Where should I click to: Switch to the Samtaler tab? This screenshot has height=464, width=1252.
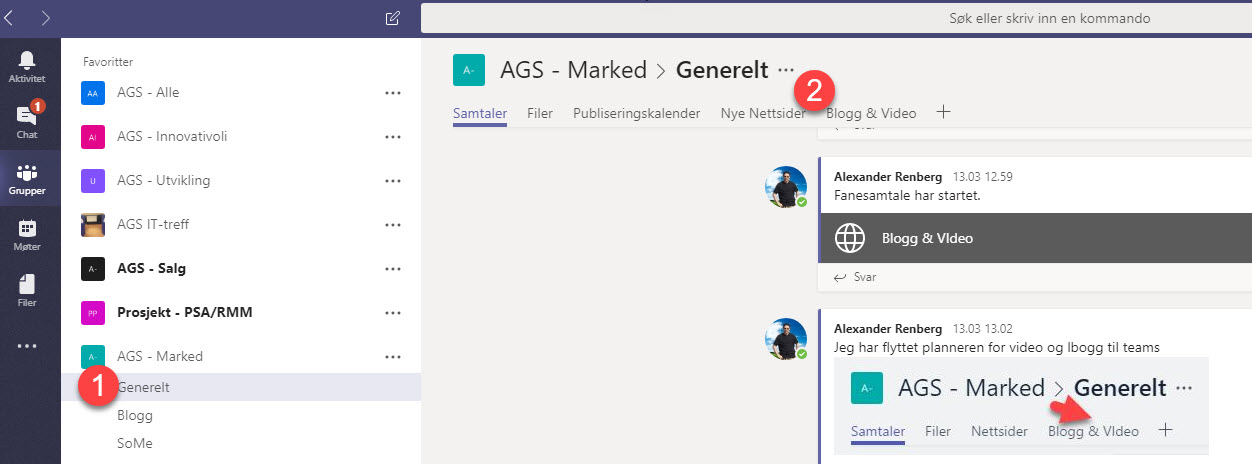tap(480, 113)
